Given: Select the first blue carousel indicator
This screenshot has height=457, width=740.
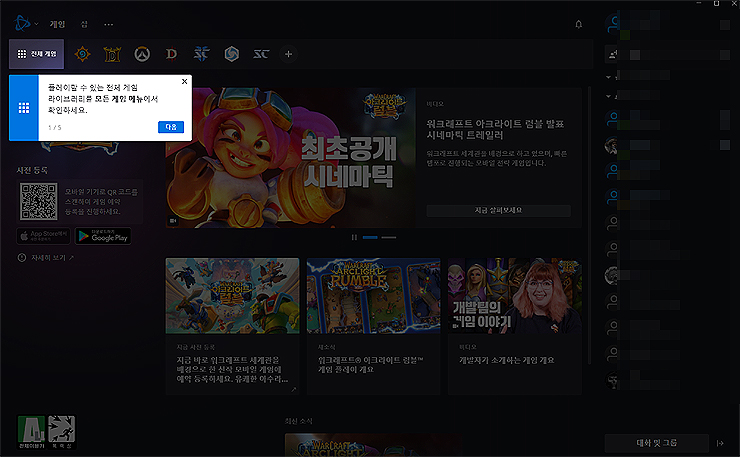Looking at the screenshot, I should click(x=370, y=237).
